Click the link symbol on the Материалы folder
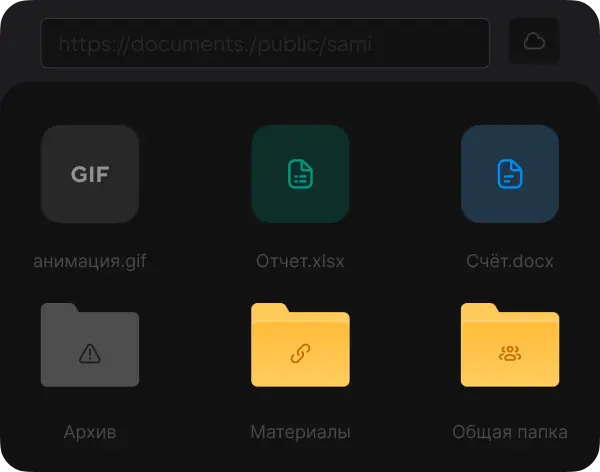Image resolution: width=600 pixels, height=472 pixels. click(x=300, y=352)
